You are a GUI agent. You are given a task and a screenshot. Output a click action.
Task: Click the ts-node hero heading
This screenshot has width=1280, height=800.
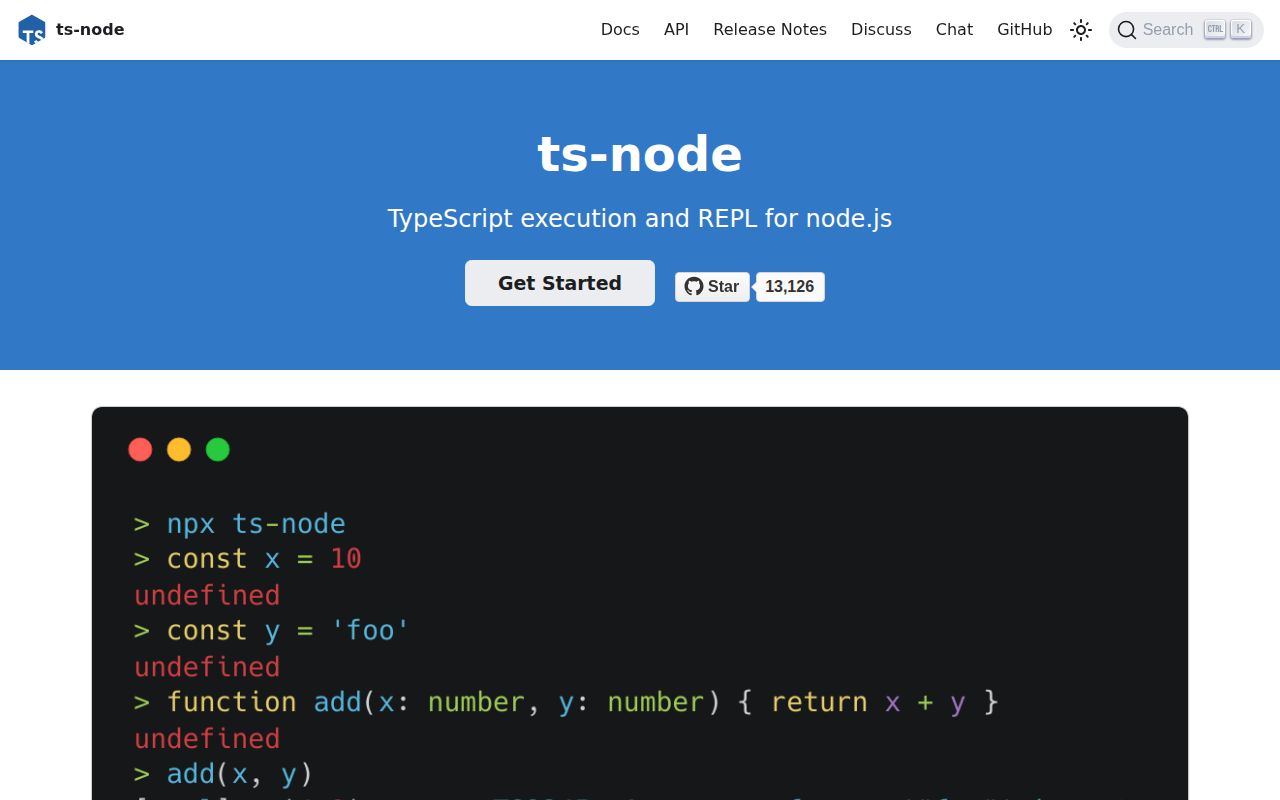[640, 154]
